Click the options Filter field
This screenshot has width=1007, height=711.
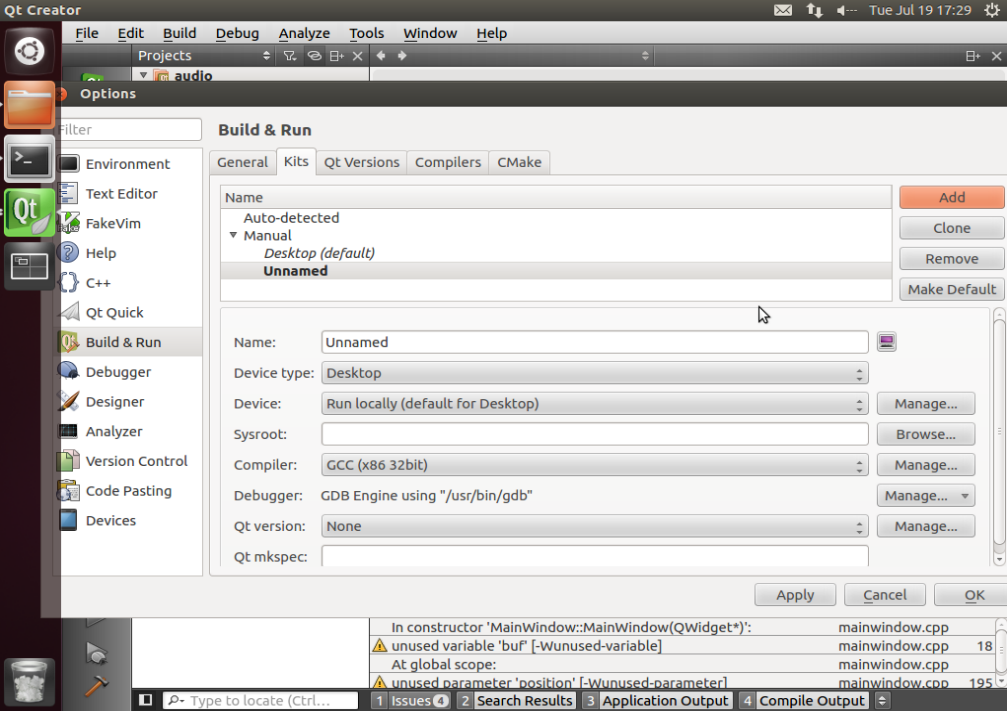point(128,129)
